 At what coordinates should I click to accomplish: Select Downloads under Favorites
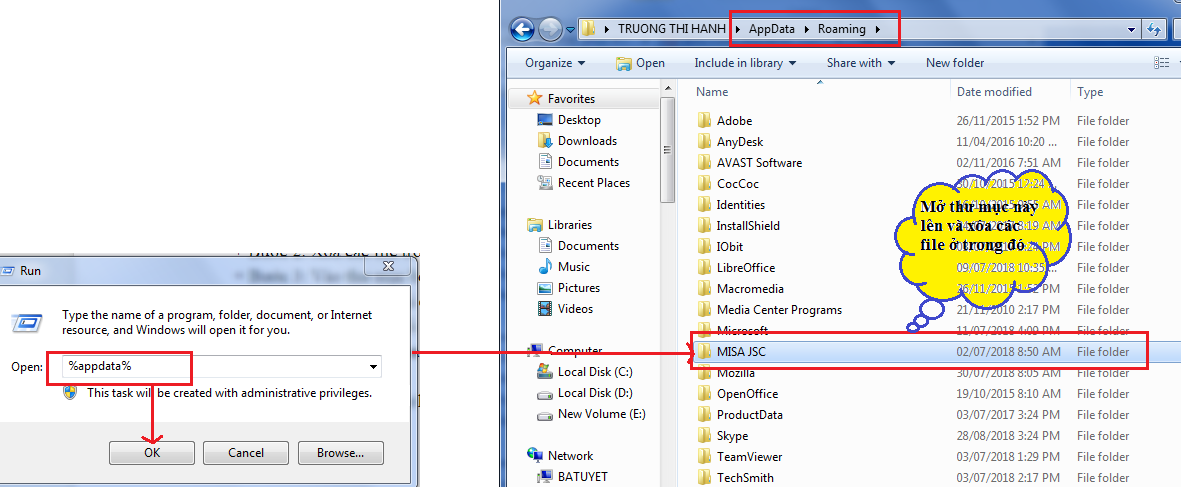(x=587, y=141)
